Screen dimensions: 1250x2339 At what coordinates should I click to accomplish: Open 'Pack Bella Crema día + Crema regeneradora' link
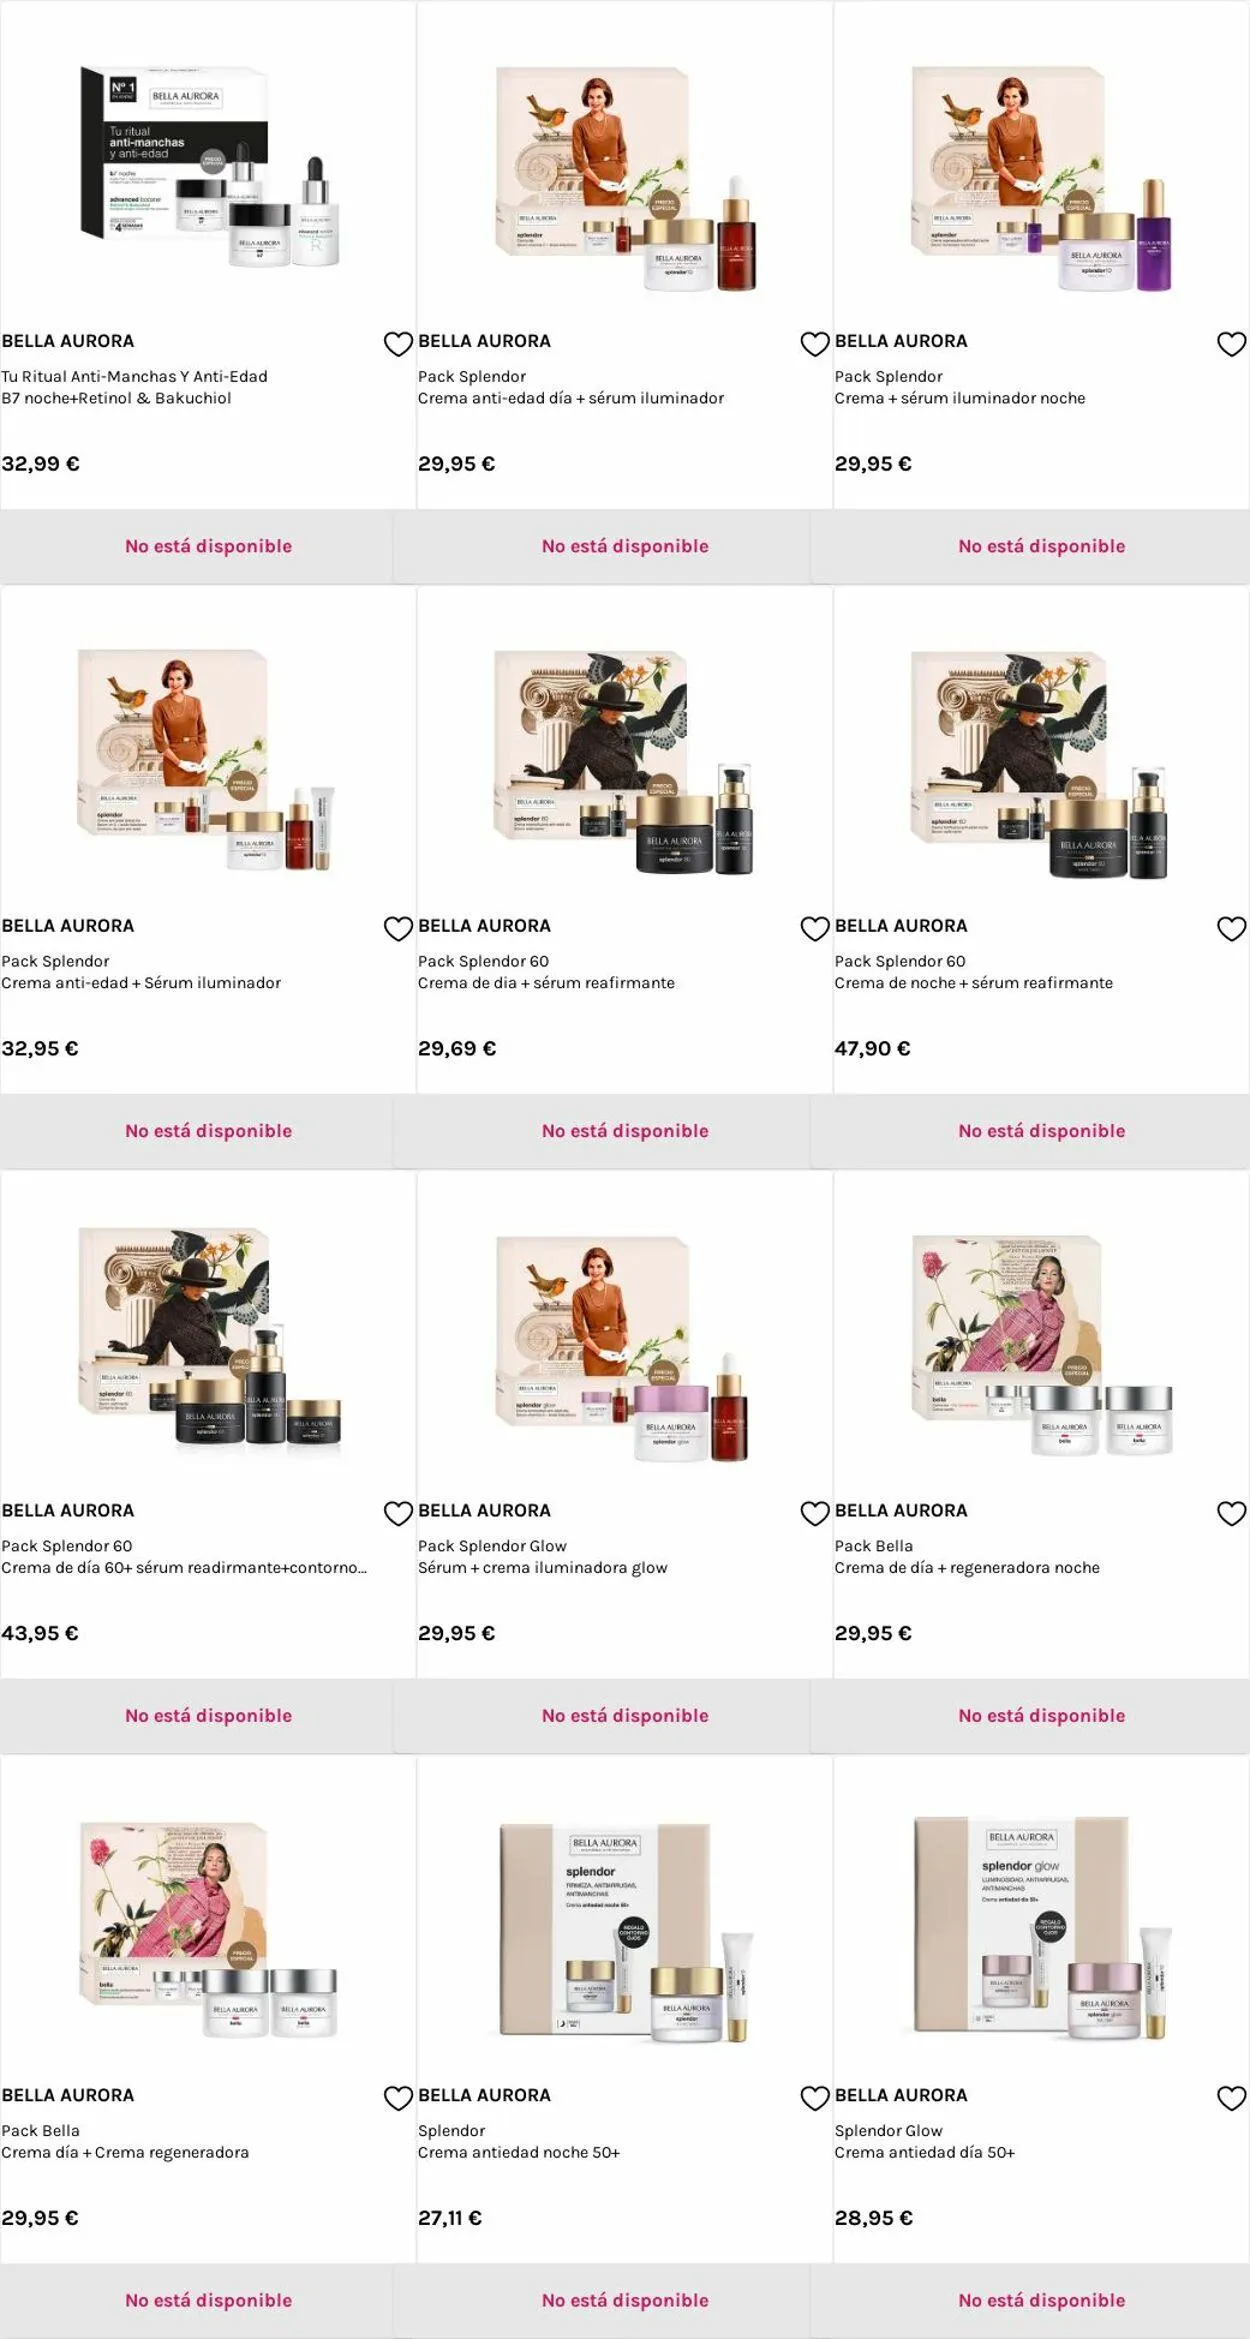point(125,2141)
